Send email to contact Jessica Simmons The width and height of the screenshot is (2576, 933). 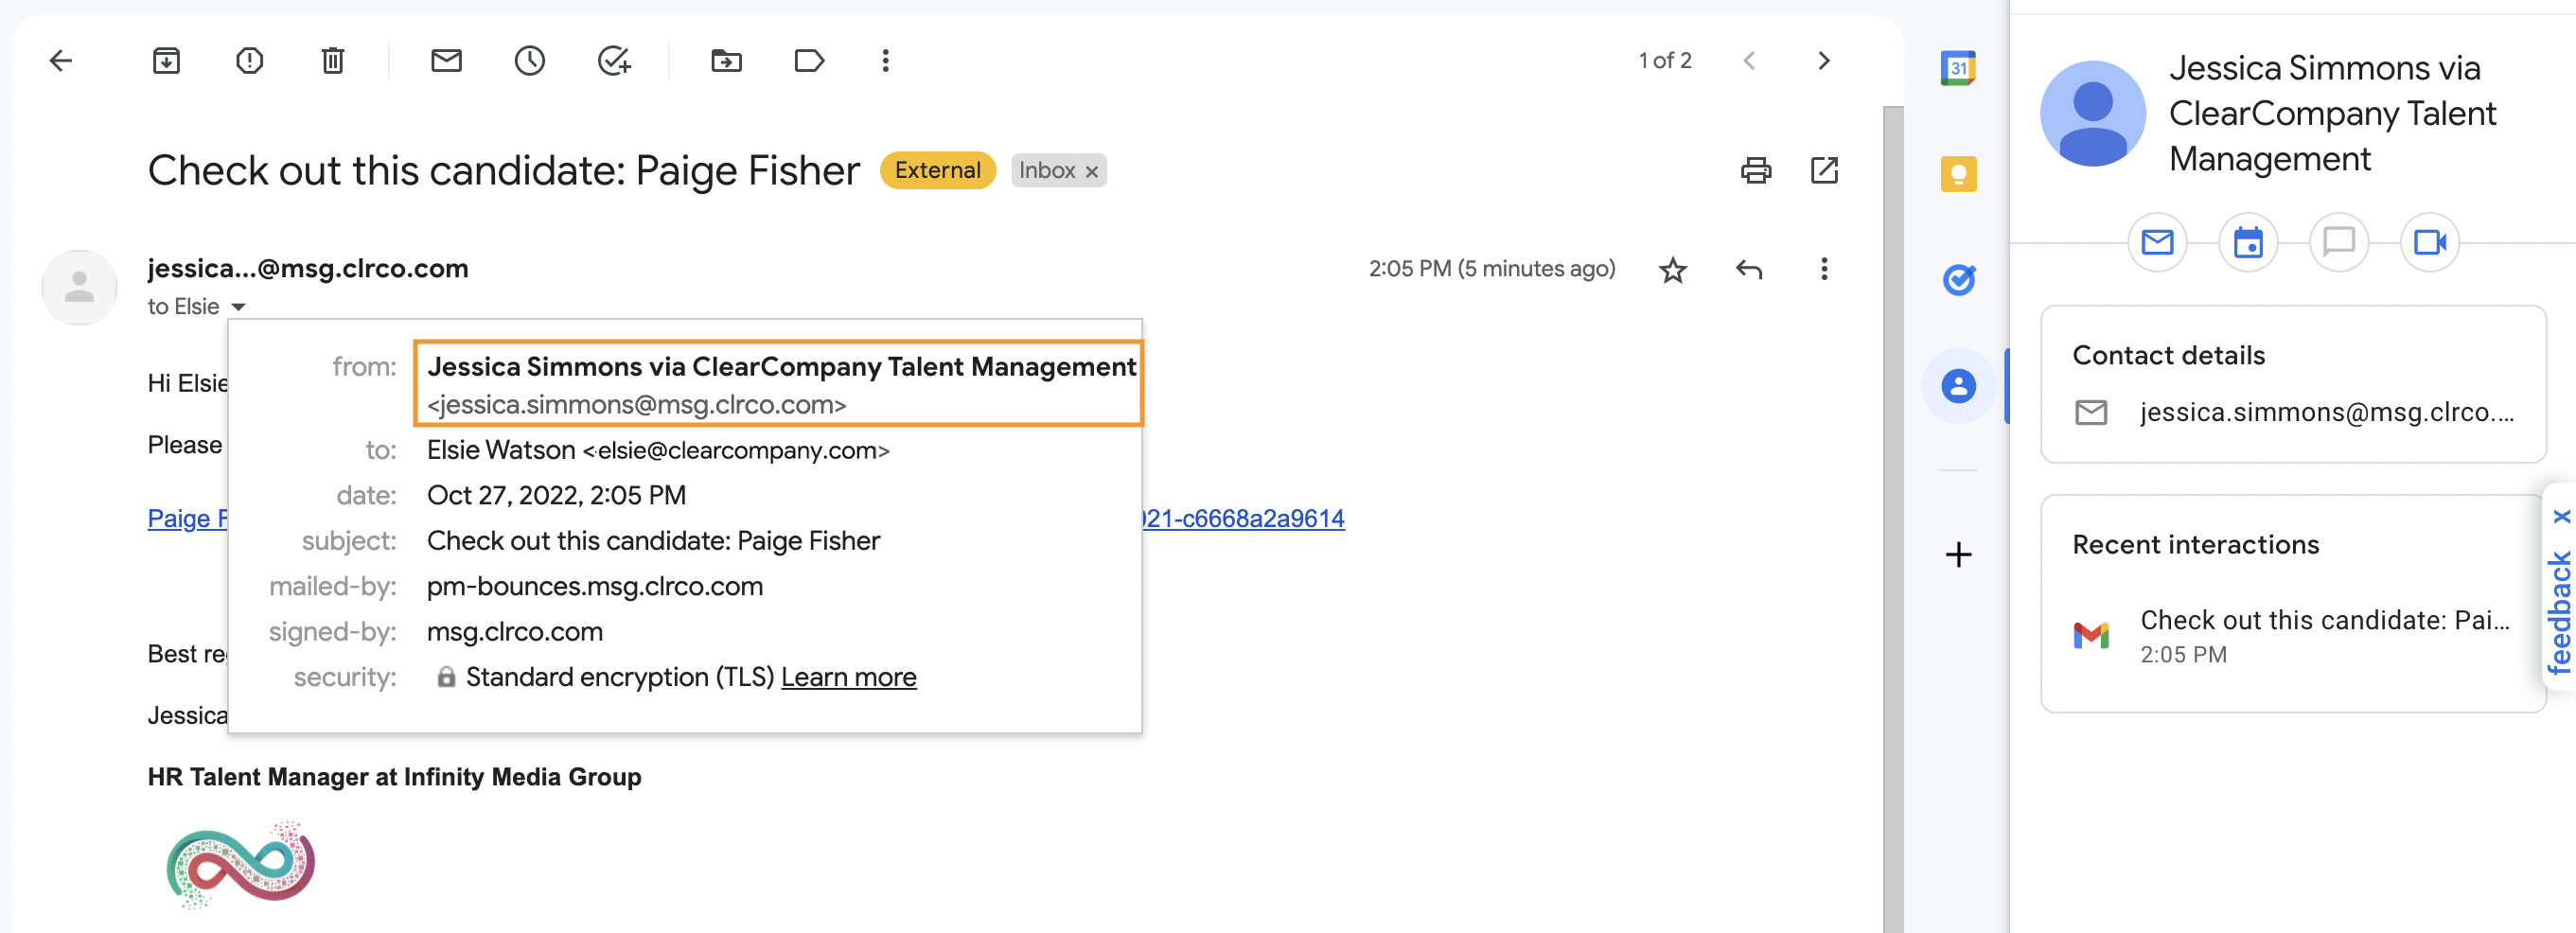click(x=2157, y=243)
